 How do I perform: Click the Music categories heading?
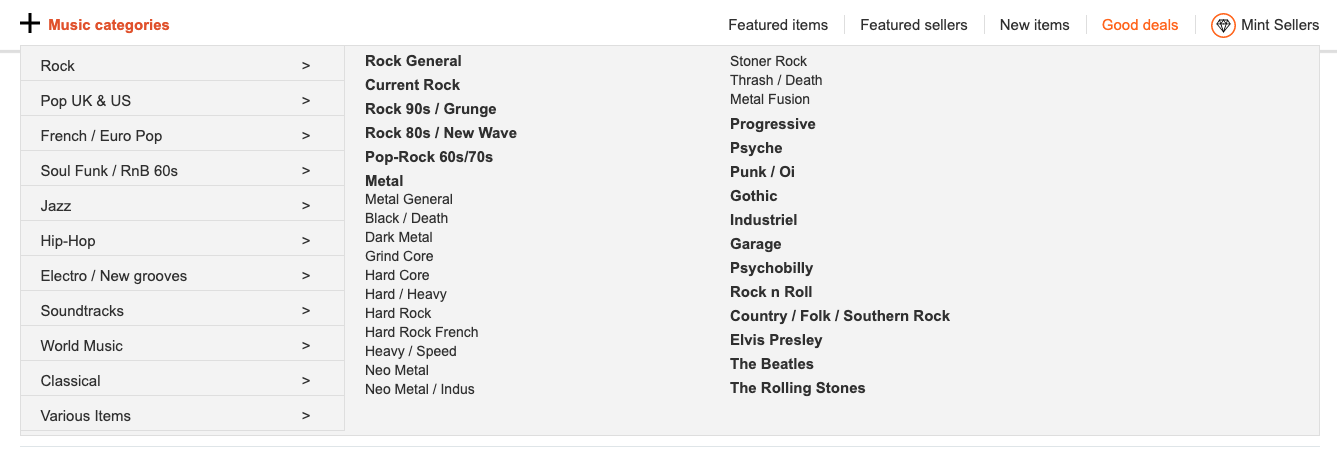(x=109, y=25)
